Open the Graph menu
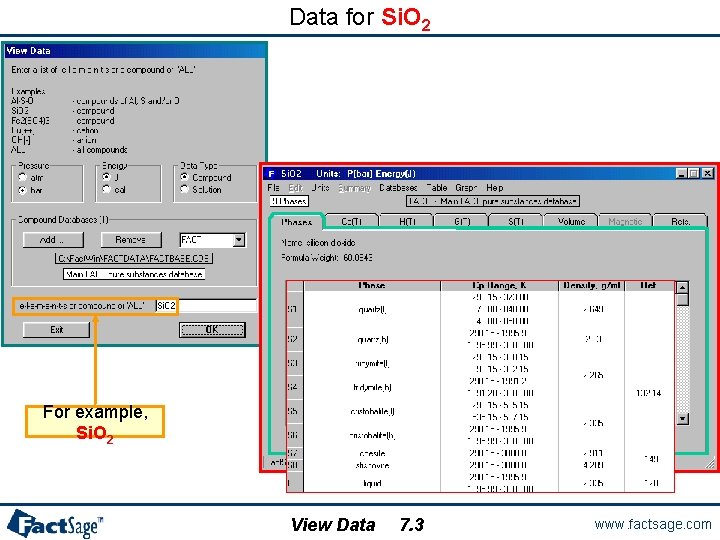This screenshot has height=540, width=720. click(466, 188)
